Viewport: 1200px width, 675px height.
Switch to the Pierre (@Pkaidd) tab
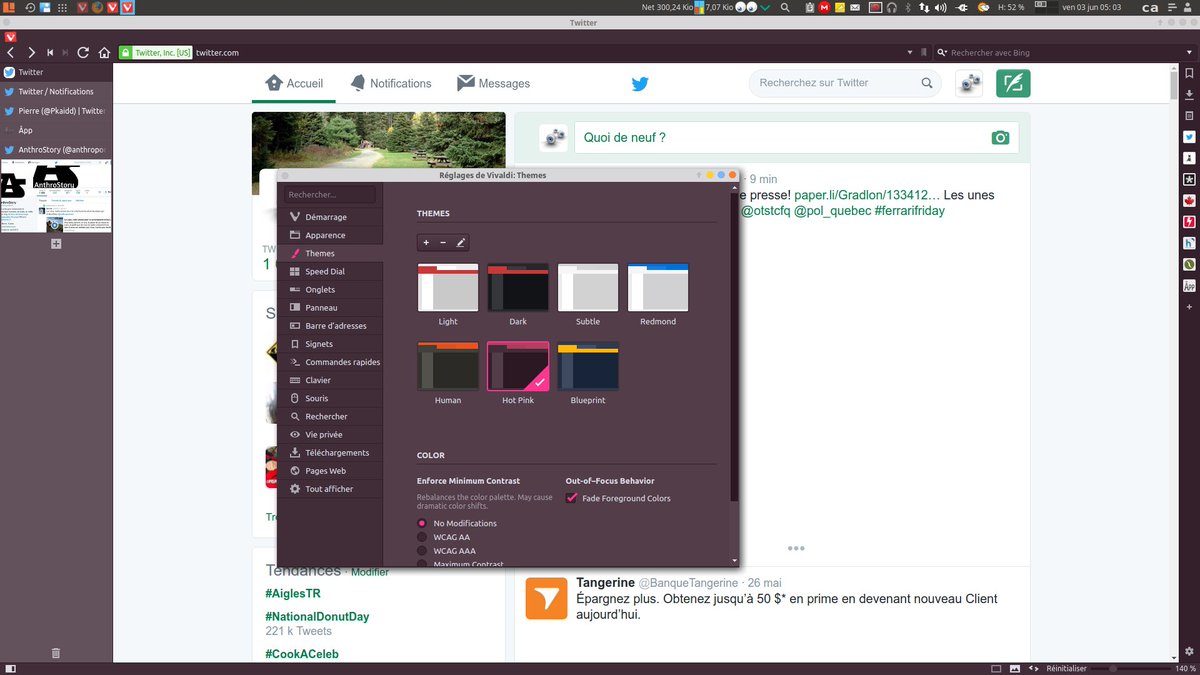click(56, 111)
